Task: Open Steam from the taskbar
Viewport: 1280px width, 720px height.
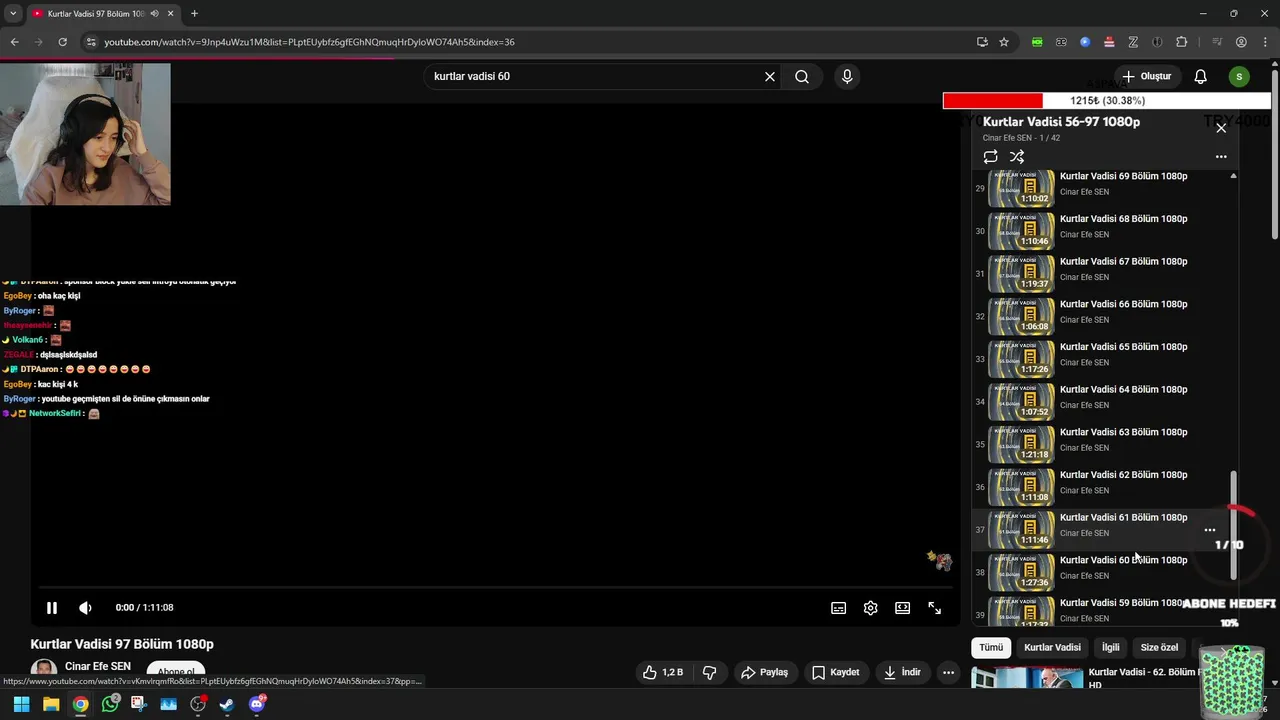Action: (227, 704)
